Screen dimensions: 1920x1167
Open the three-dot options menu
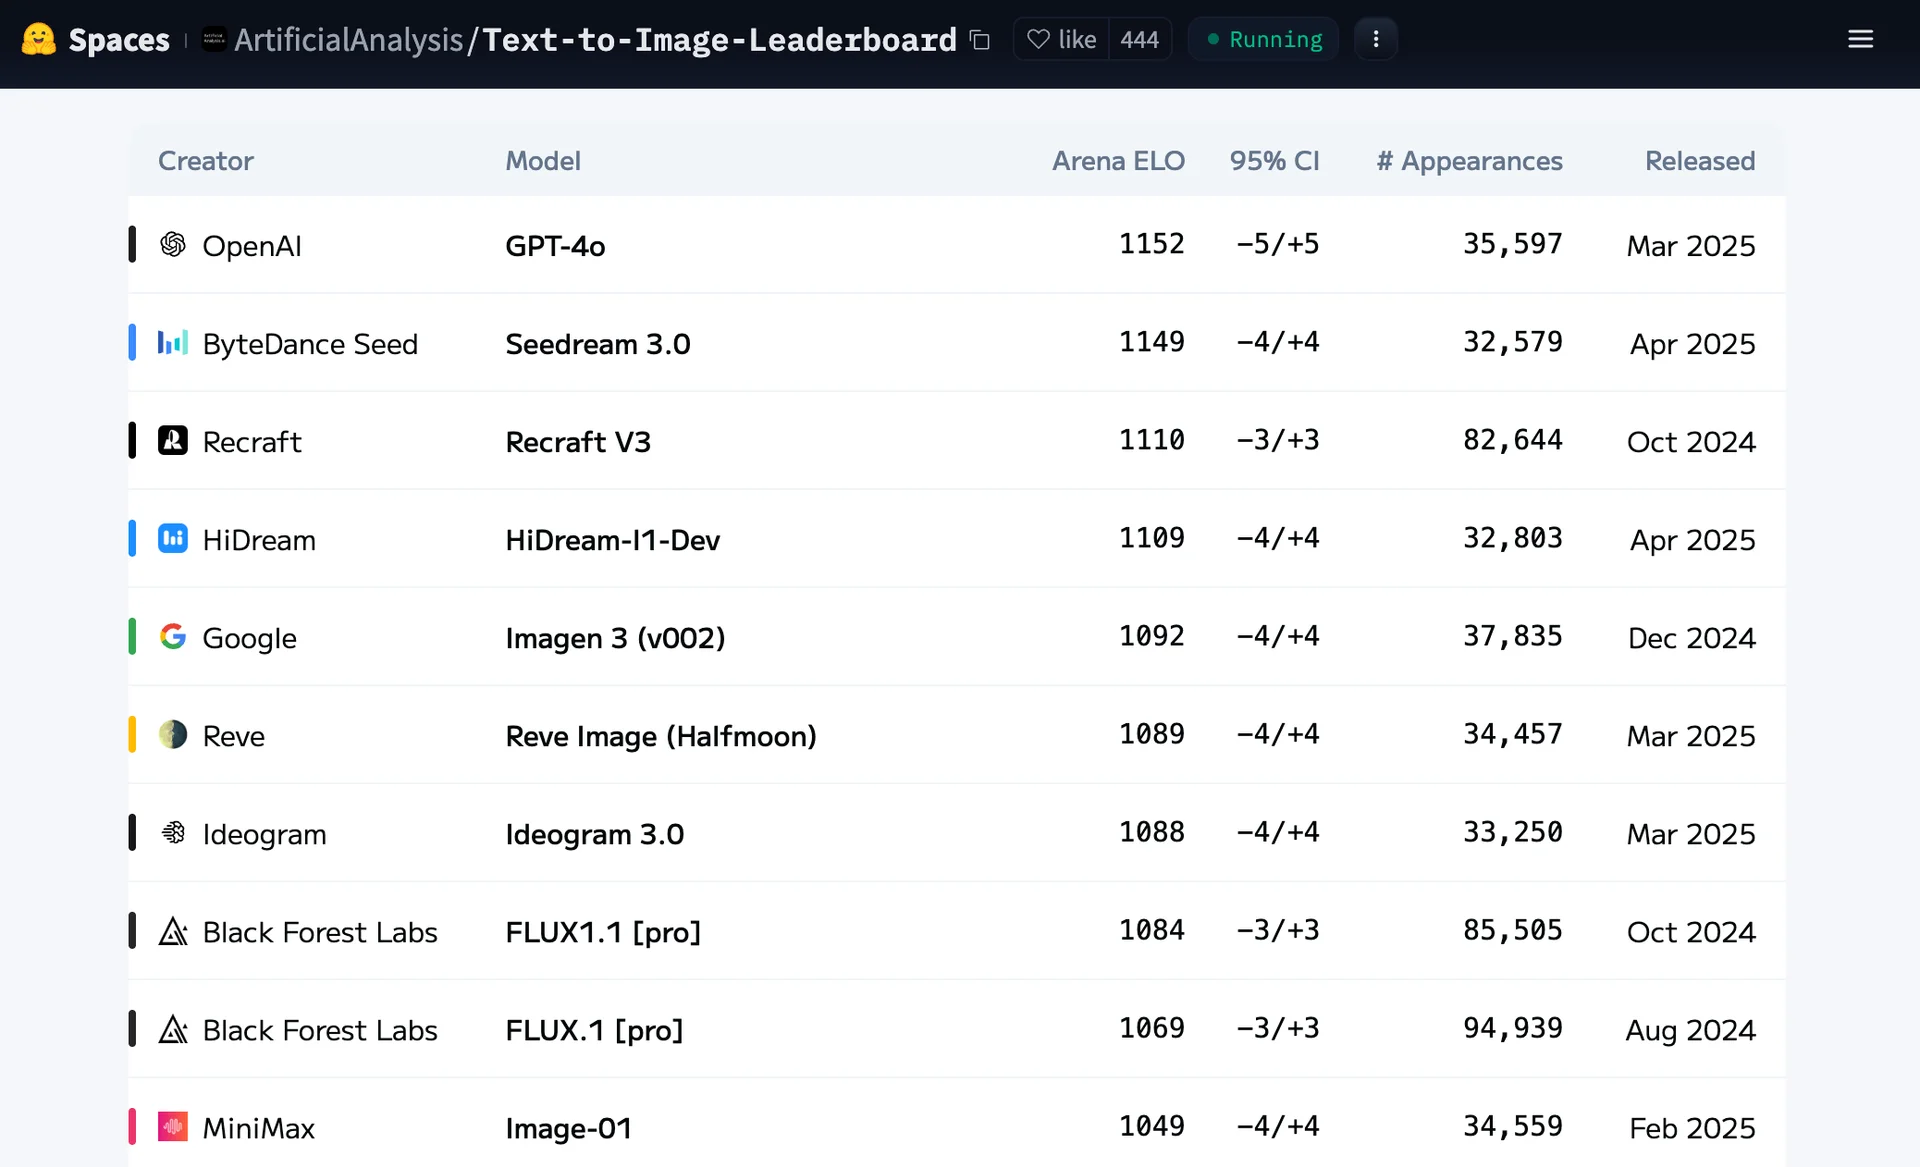coord(1376,39)
